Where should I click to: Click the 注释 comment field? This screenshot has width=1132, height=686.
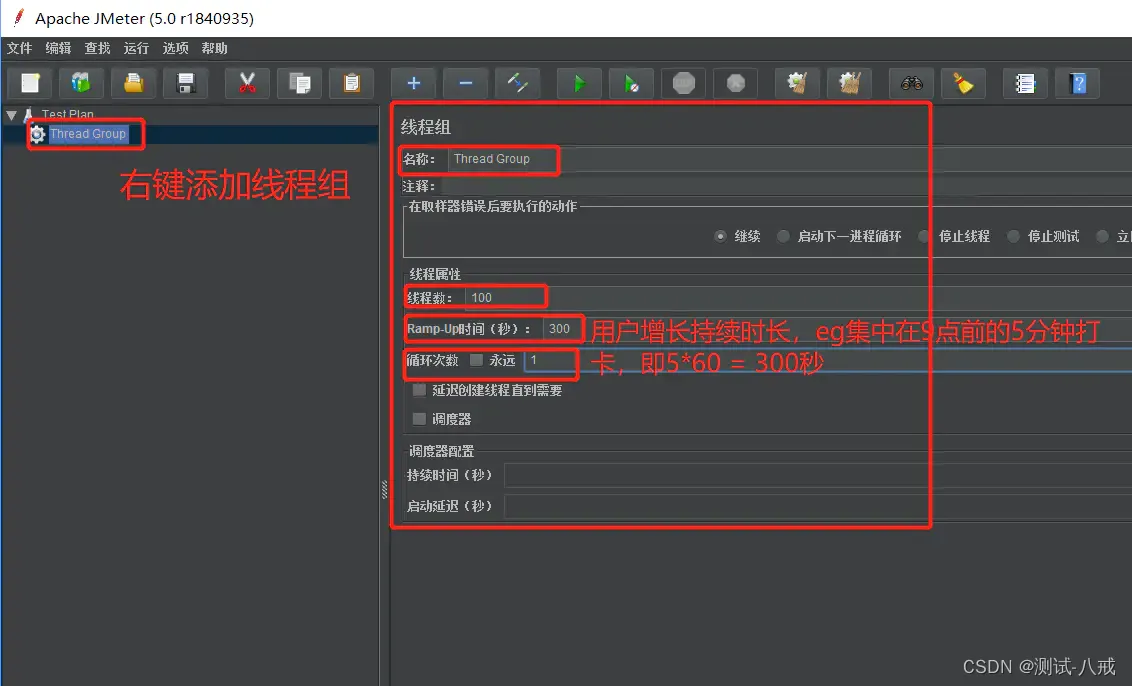(787, 186)
